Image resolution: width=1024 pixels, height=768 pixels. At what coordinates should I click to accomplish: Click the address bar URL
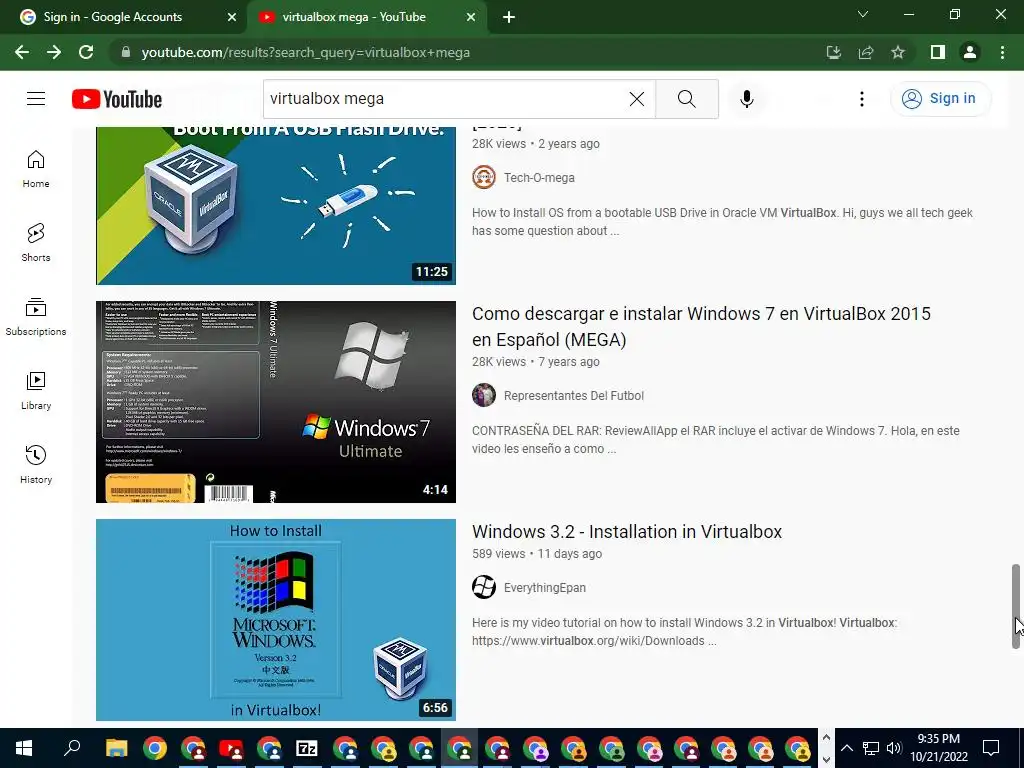306,52
